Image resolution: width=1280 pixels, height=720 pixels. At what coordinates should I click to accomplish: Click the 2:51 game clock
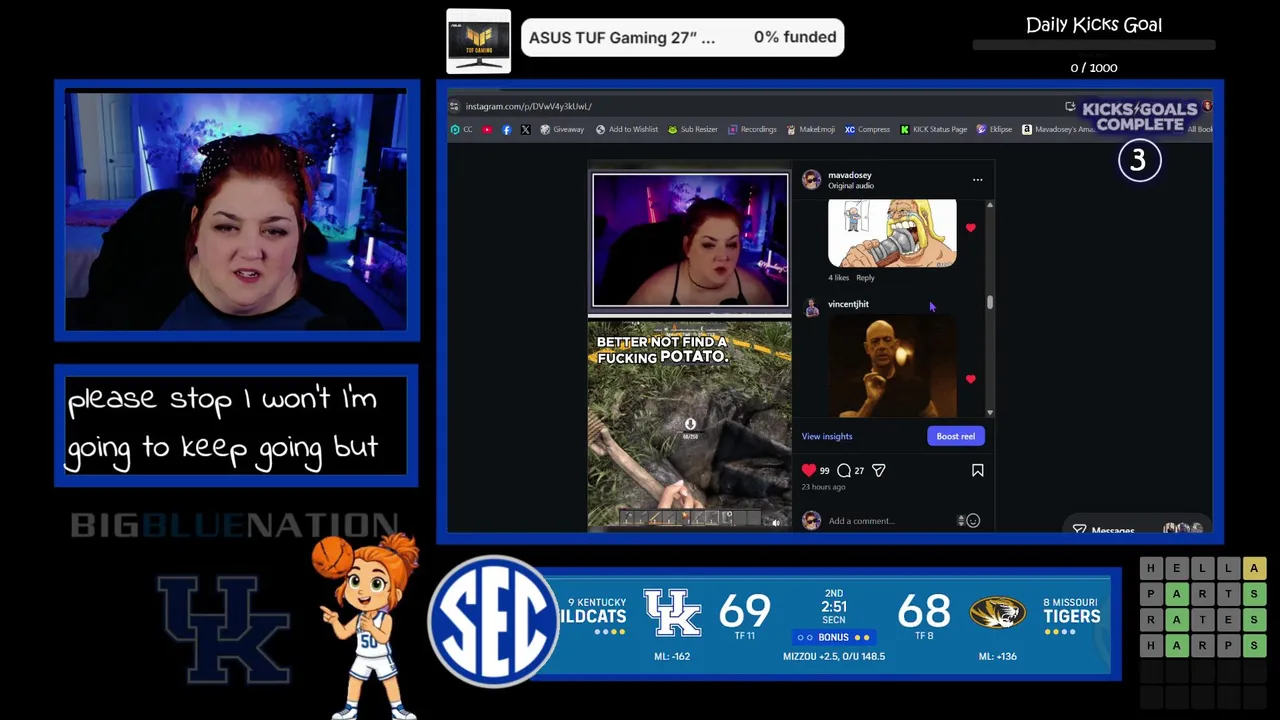833,607
